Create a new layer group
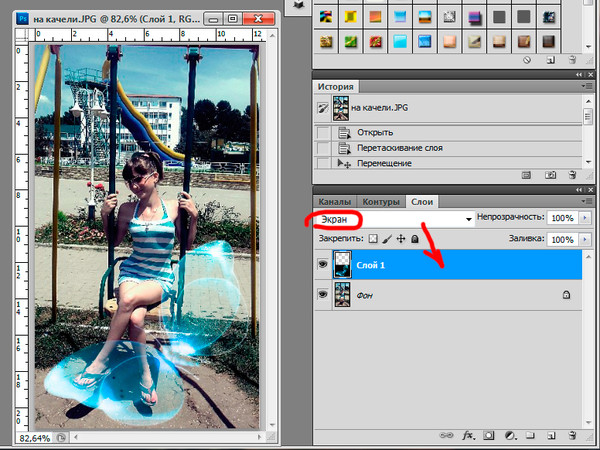The width and height of the screenshot is (600, 450). click(x=530, y=435)
